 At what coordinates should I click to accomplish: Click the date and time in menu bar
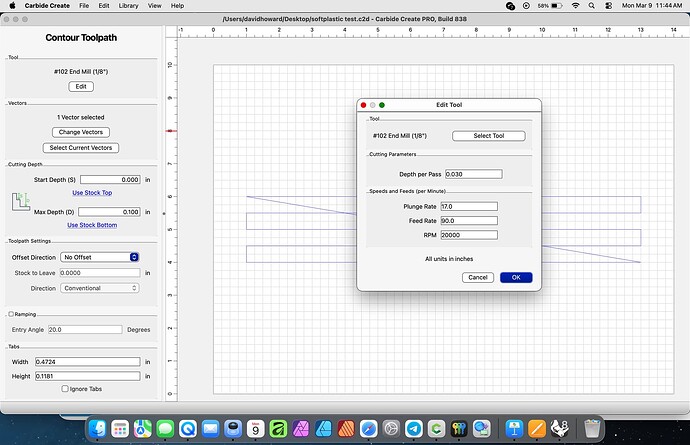[x=652, y=6]
